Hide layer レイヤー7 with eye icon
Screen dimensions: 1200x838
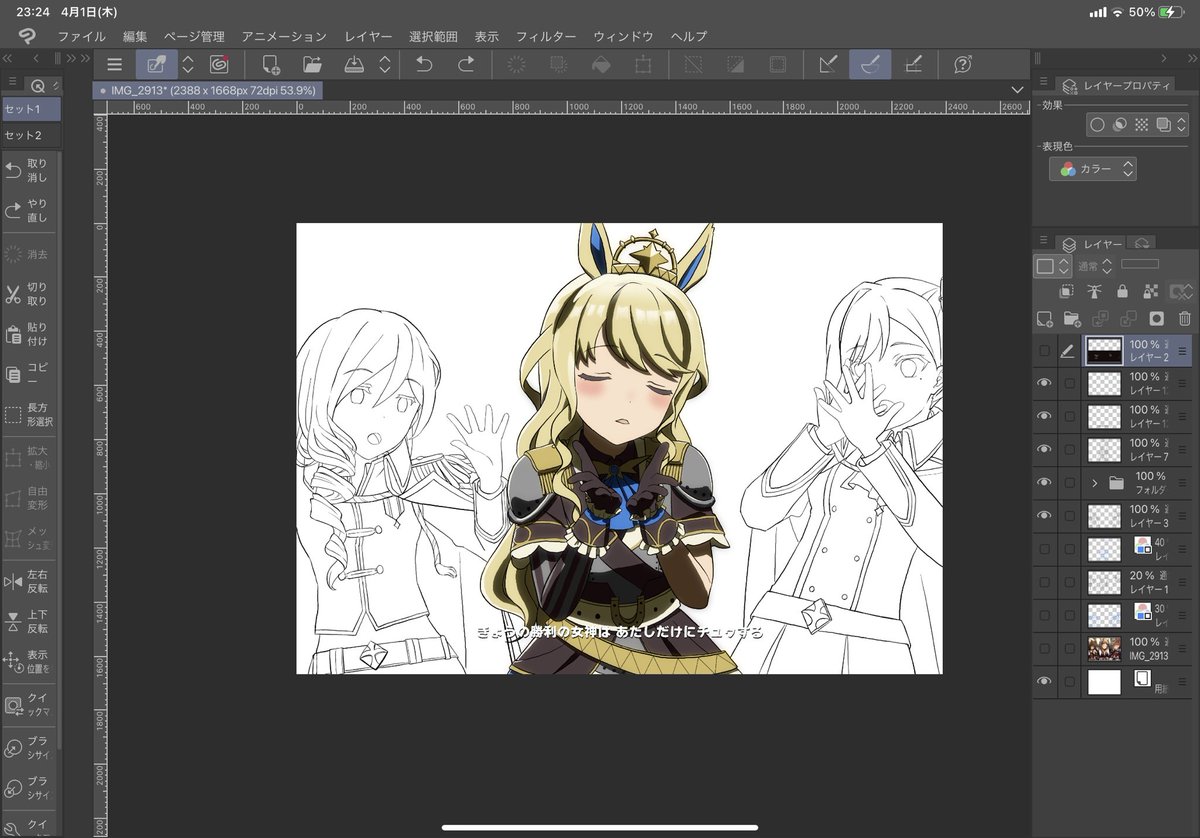coord(1045,449)
